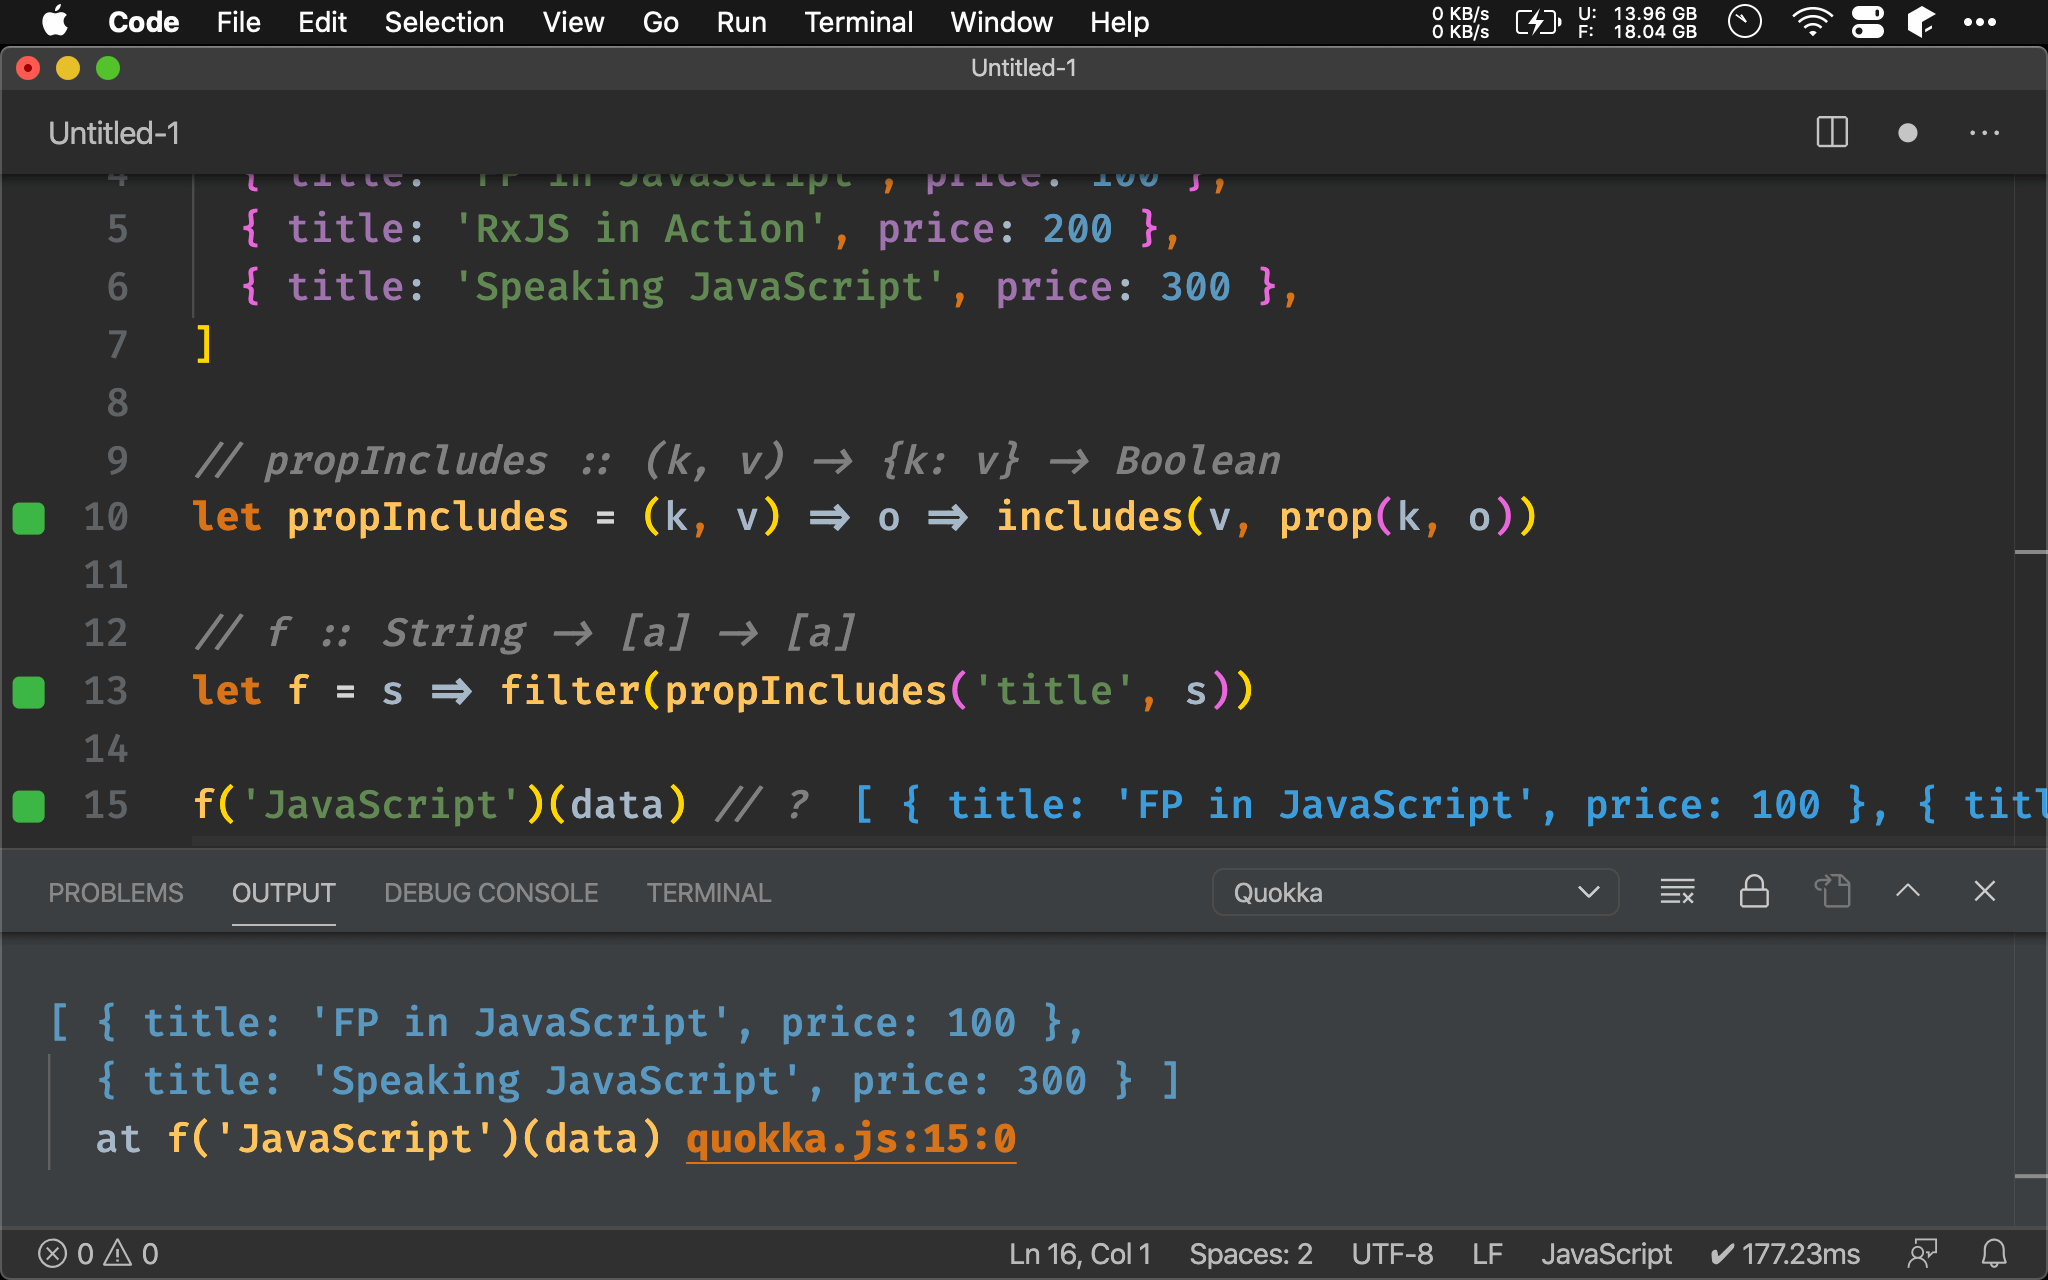Open the Help menu
The image size is (2048, 1280).
(x=1119, y=22)
